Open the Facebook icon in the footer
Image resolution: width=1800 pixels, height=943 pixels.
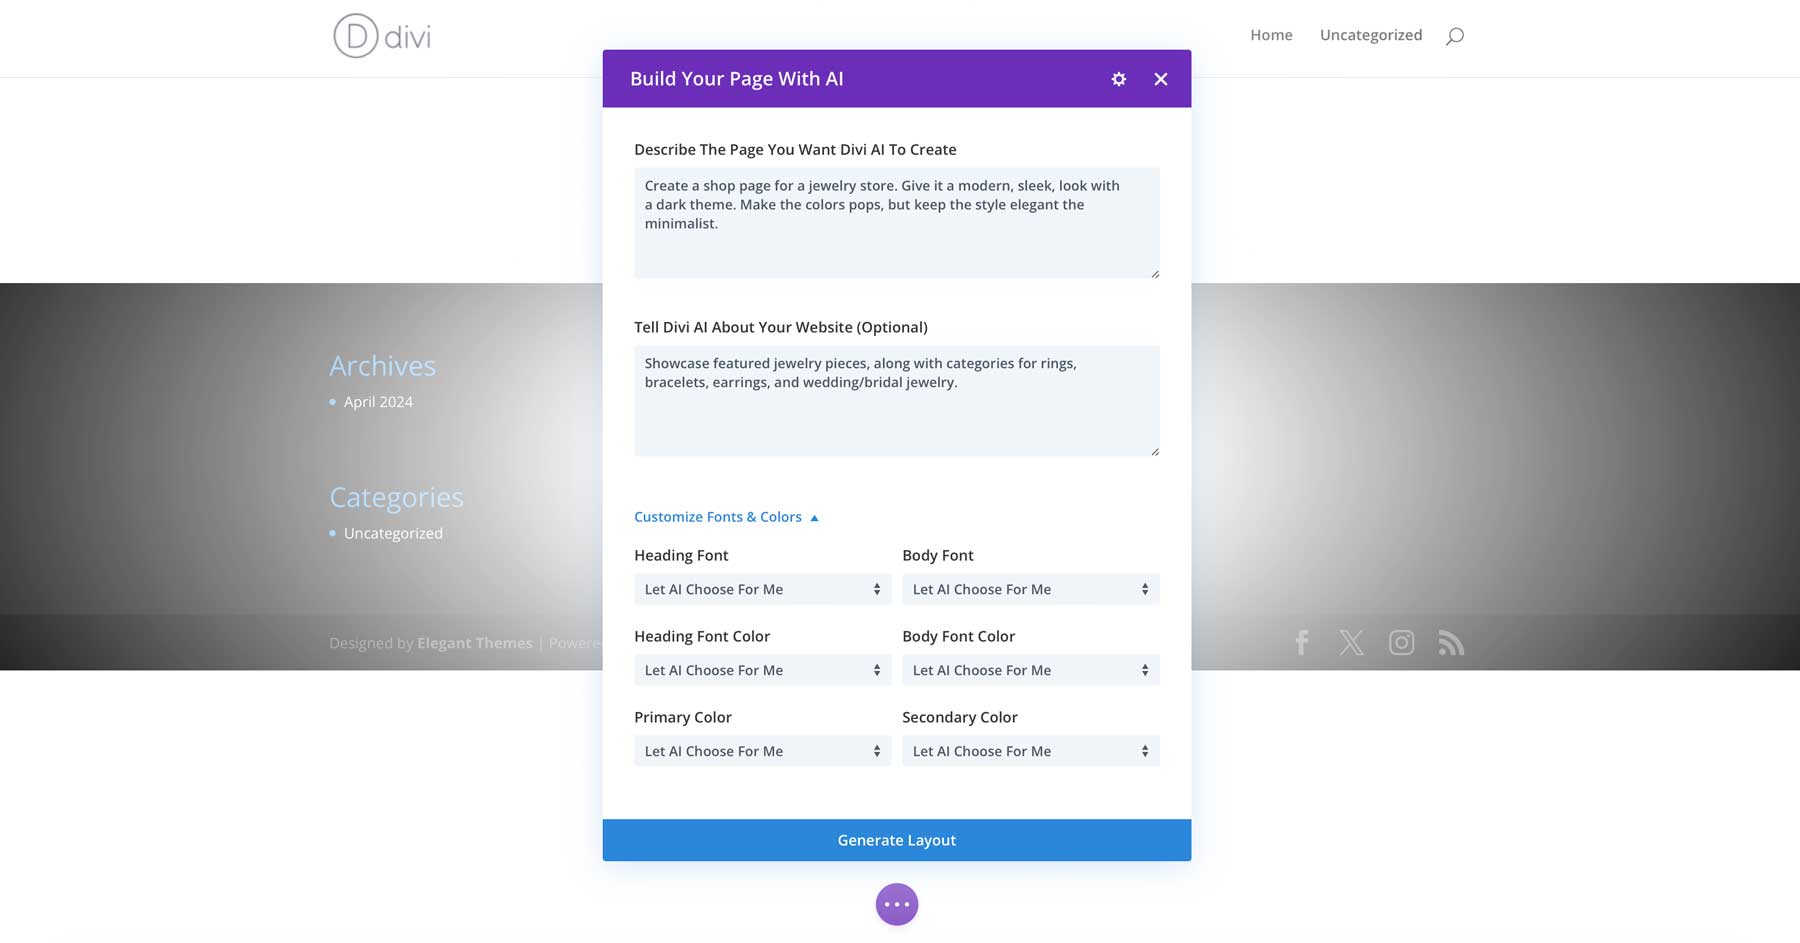click(1302, 643)
